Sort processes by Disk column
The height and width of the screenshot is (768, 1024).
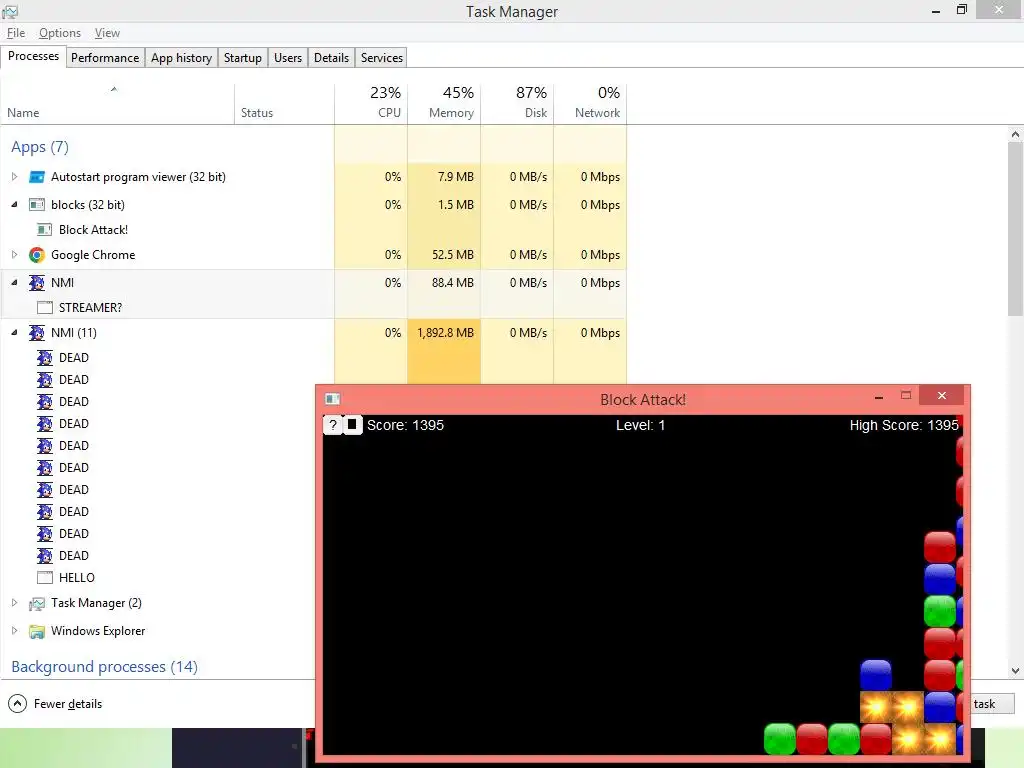coord(517,104)
